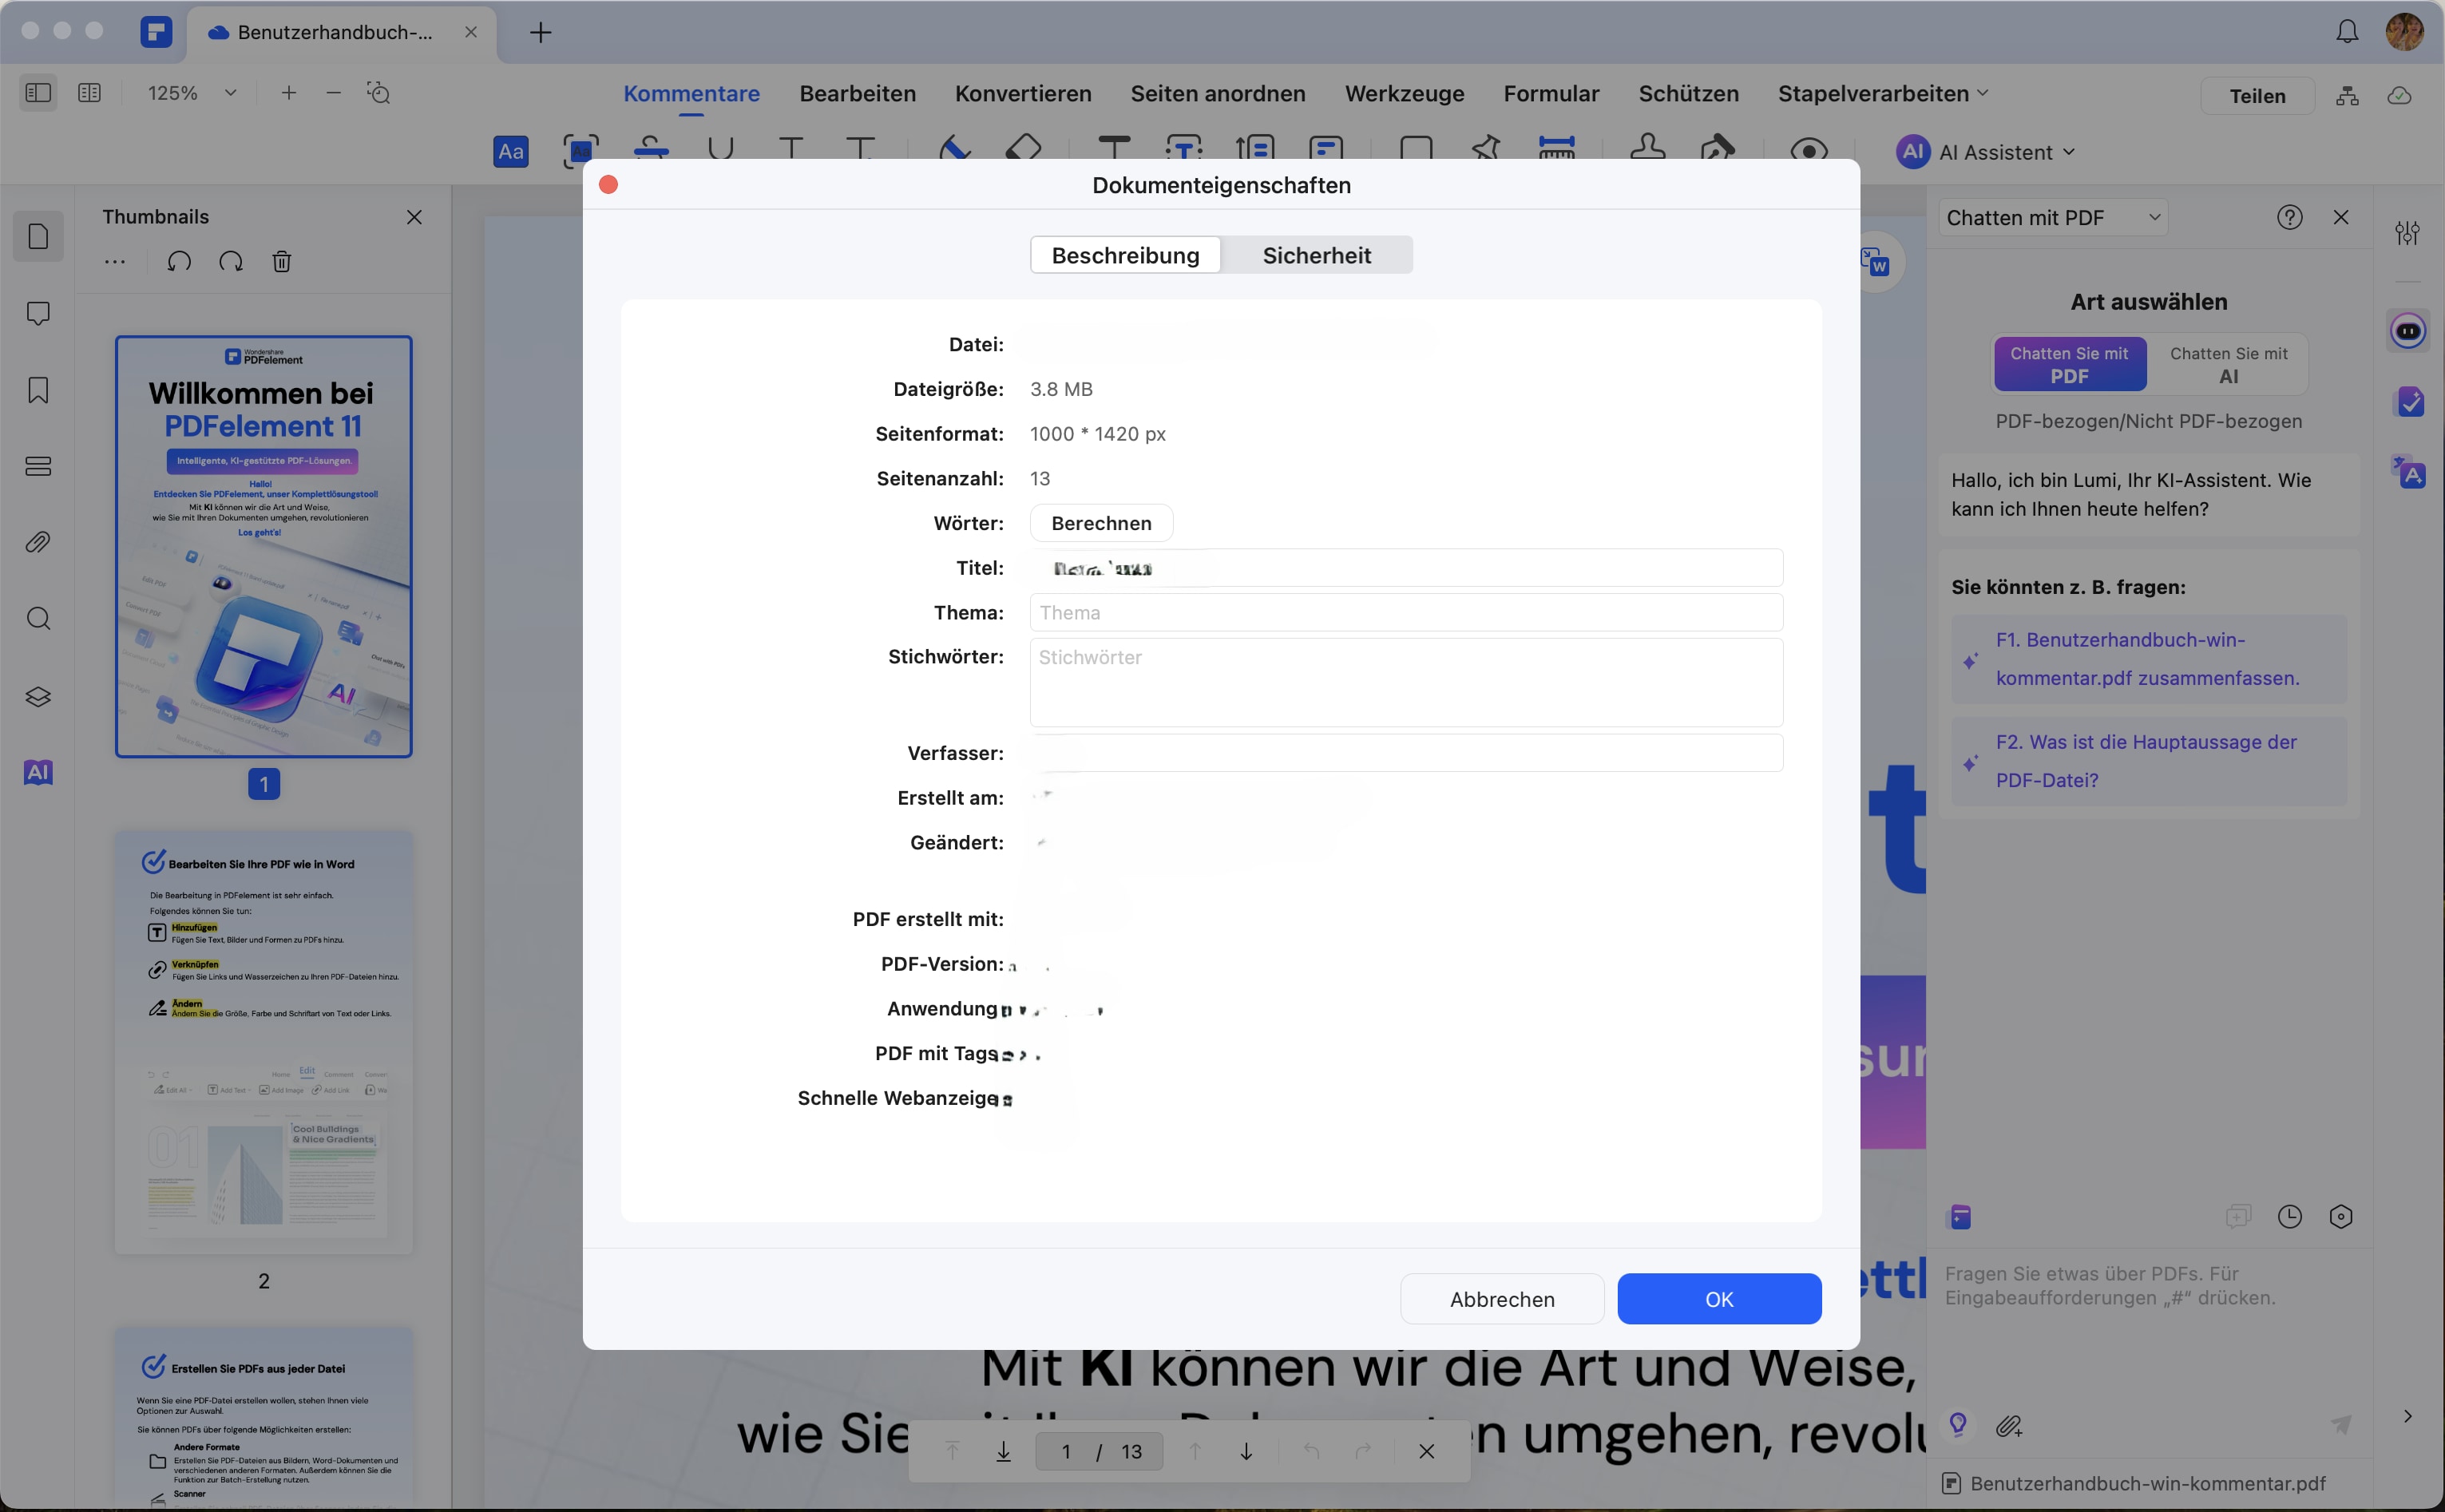Open the Kommentare tab
The width and height of the screenshot is (2445, 1512).
692,94
